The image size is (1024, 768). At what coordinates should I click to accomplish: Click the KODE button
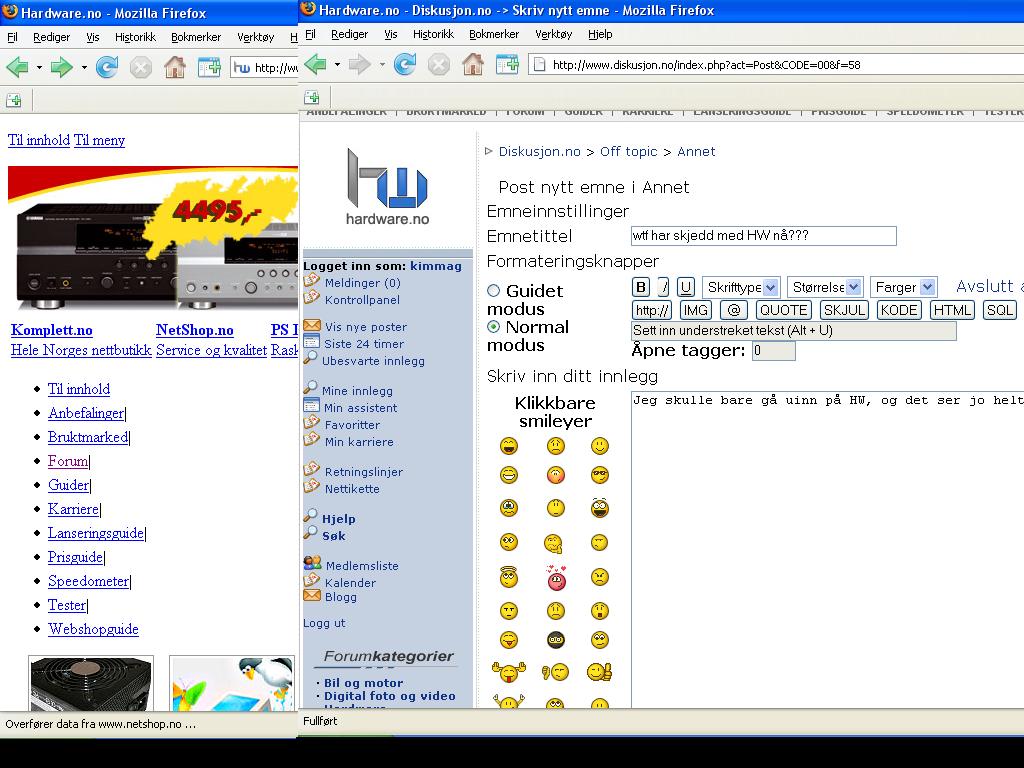[x=899, y=310]
